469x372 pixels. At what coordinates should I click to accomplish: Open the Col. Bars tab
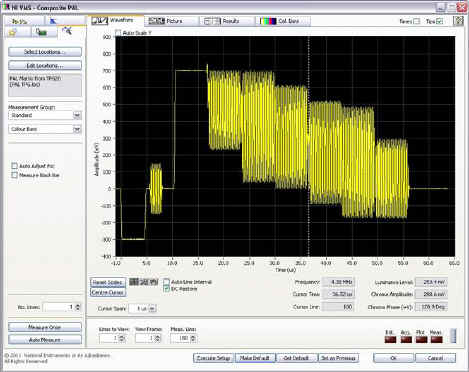tap(283, 21)
